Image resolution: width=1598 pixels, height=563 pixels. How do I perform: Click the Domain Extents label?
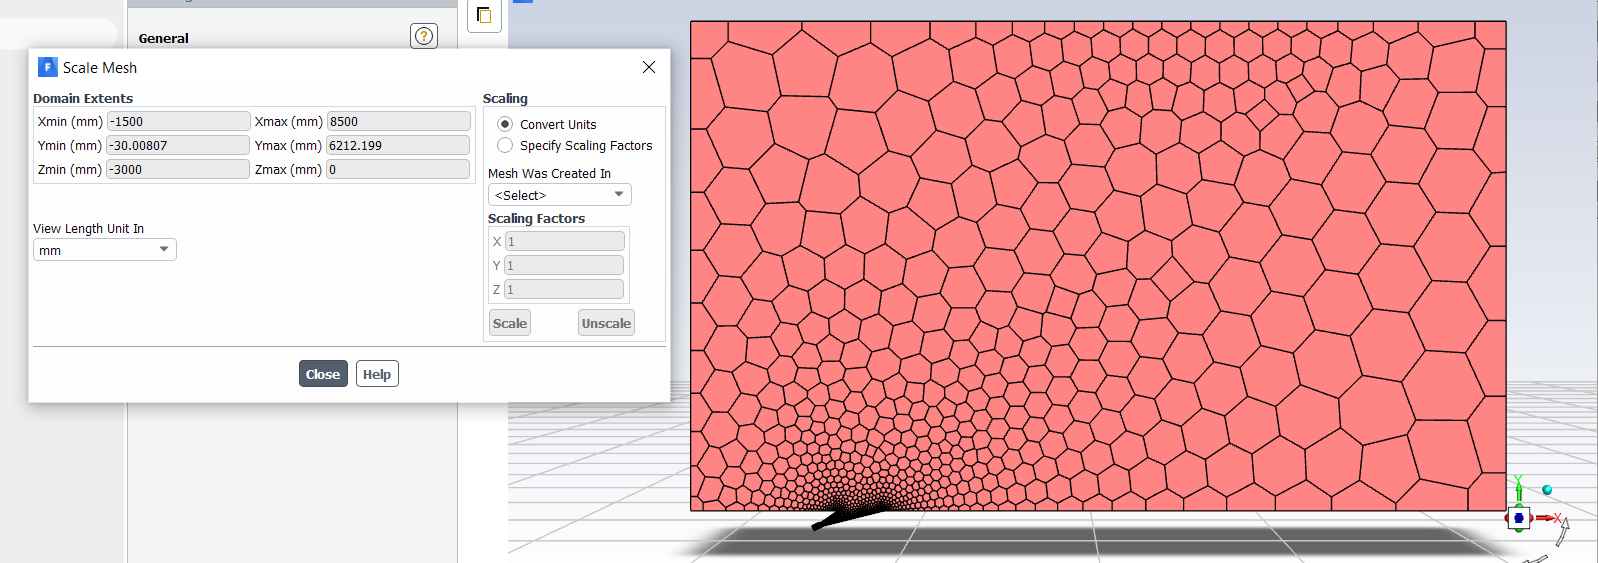click(83, 98)
